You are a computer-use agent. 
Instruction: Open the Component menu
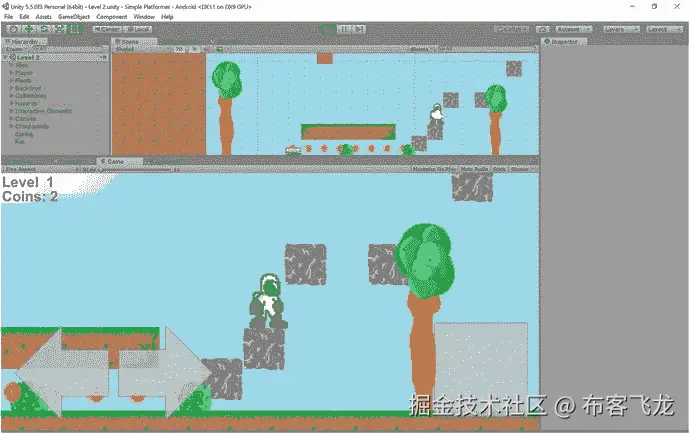pos(112,17)
